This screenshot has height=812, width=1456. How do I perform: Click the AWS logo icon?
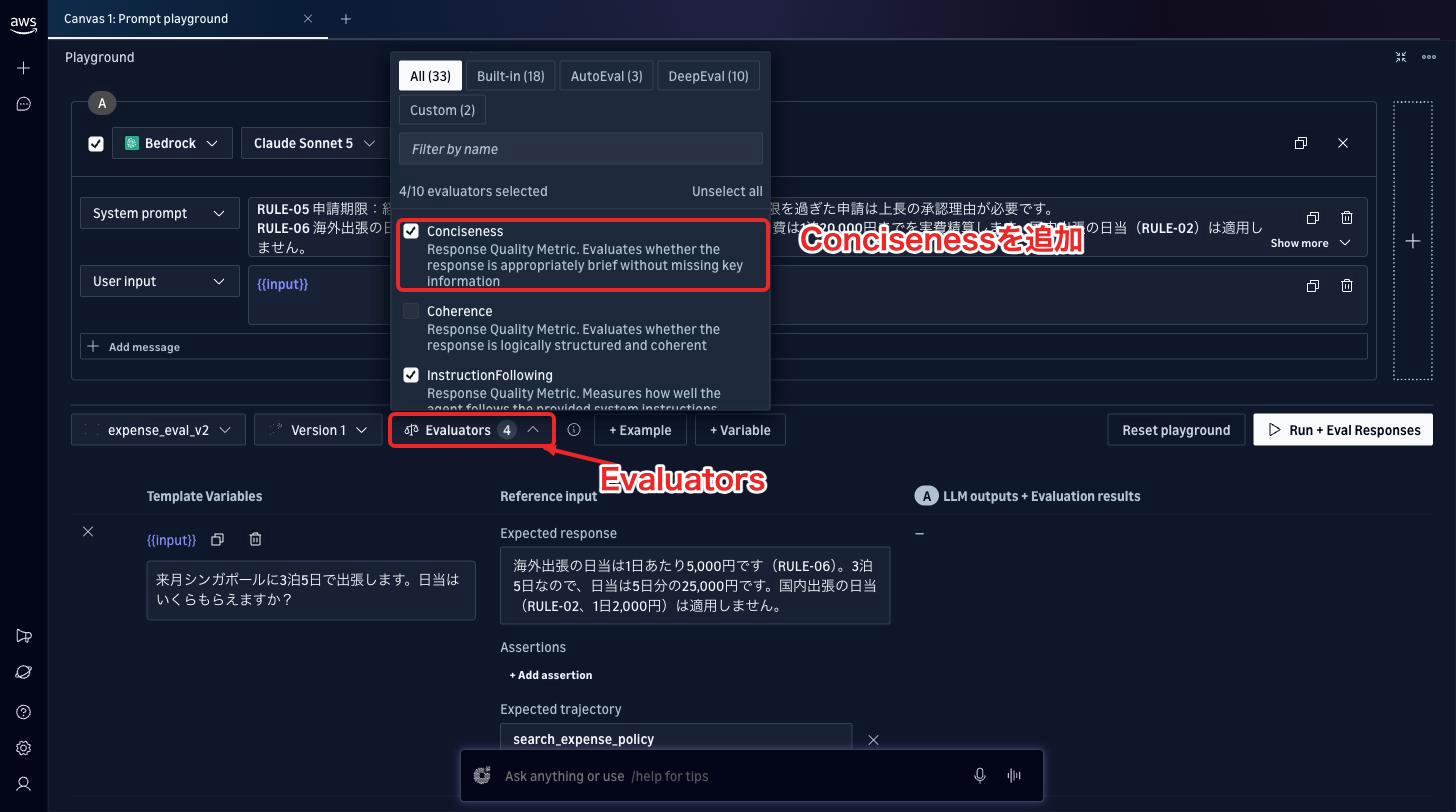click(23, 25)
